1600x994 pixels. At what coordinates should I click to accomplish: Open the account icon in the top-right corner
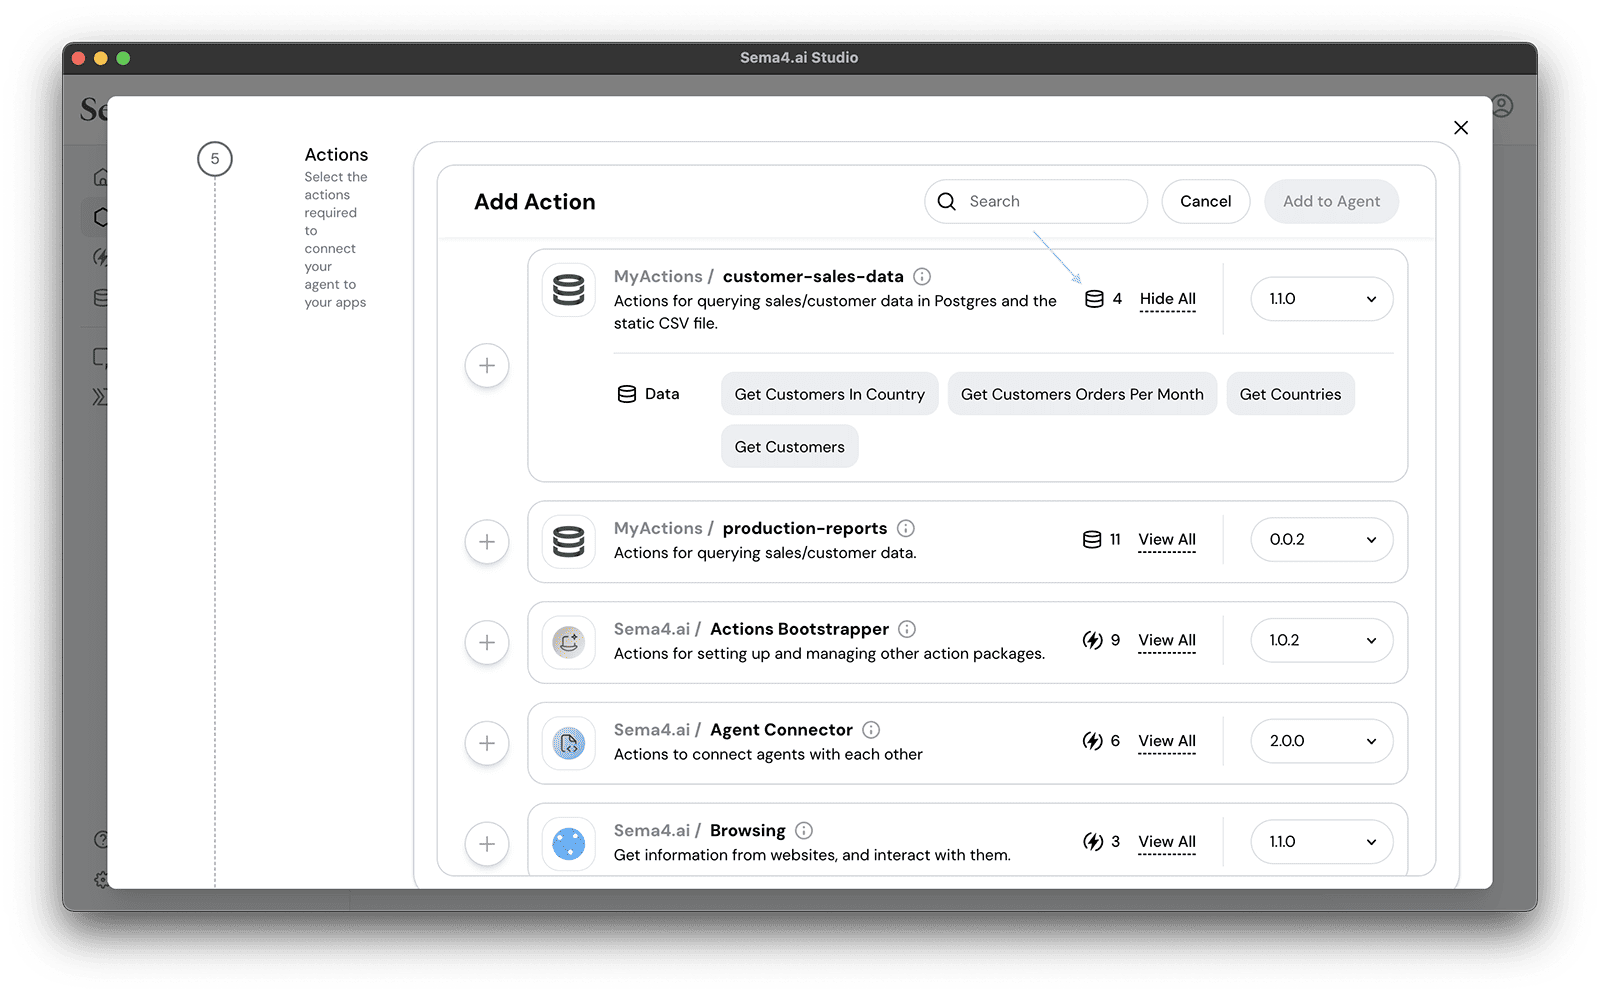coord(1504,107)
